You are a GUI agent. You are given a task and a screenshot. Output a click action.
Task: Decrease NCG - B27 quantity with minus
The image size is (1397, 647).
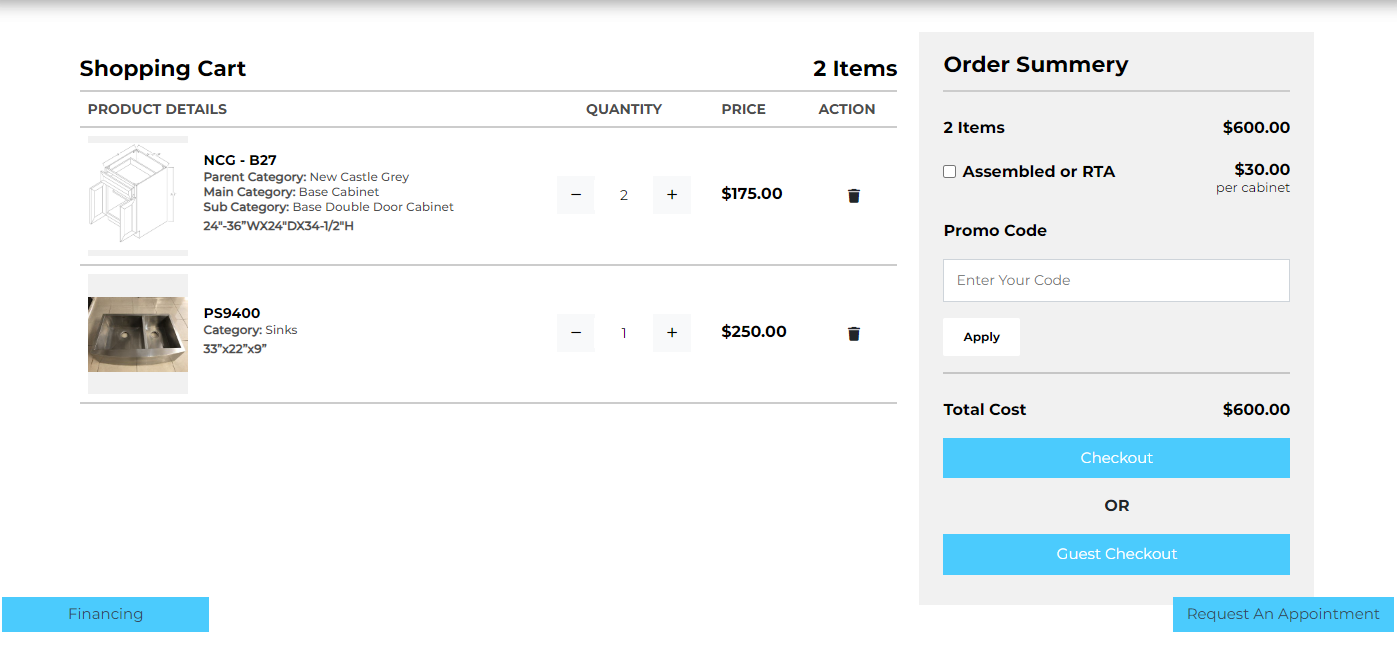(x=576, y=195)
